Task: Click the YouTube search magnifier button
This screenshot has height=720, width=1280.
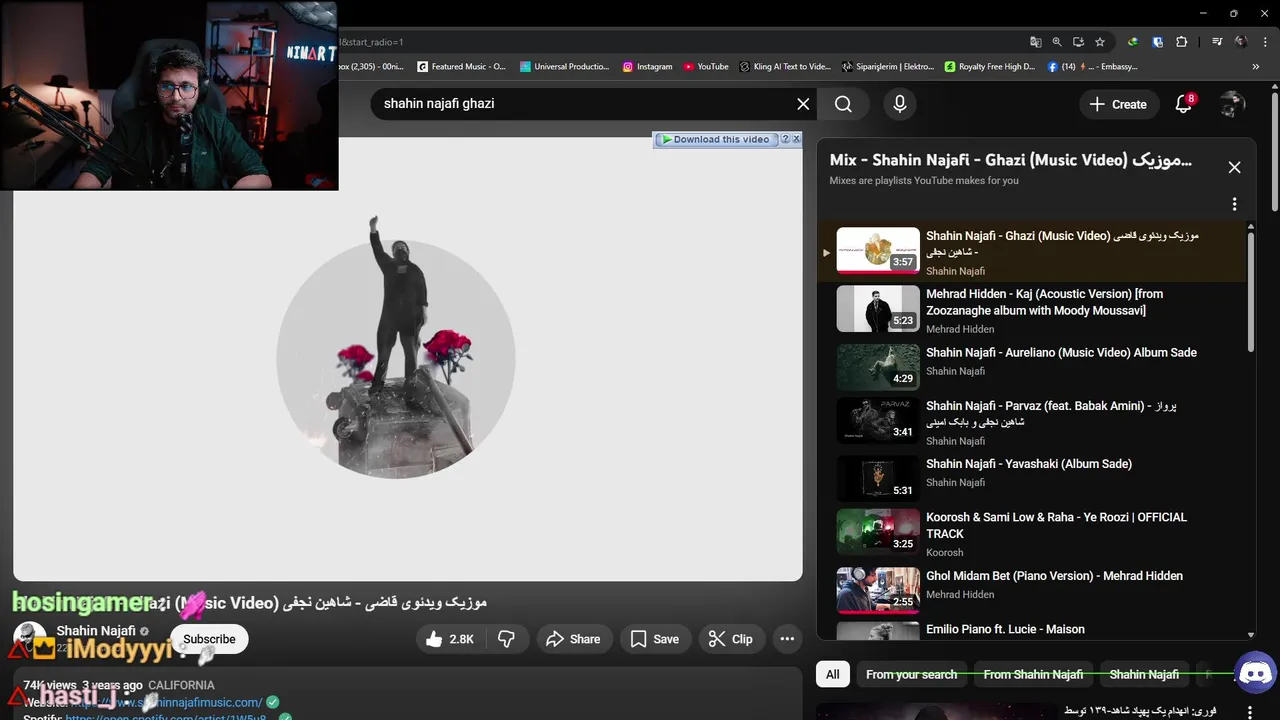Action: [x=843, y=104]
